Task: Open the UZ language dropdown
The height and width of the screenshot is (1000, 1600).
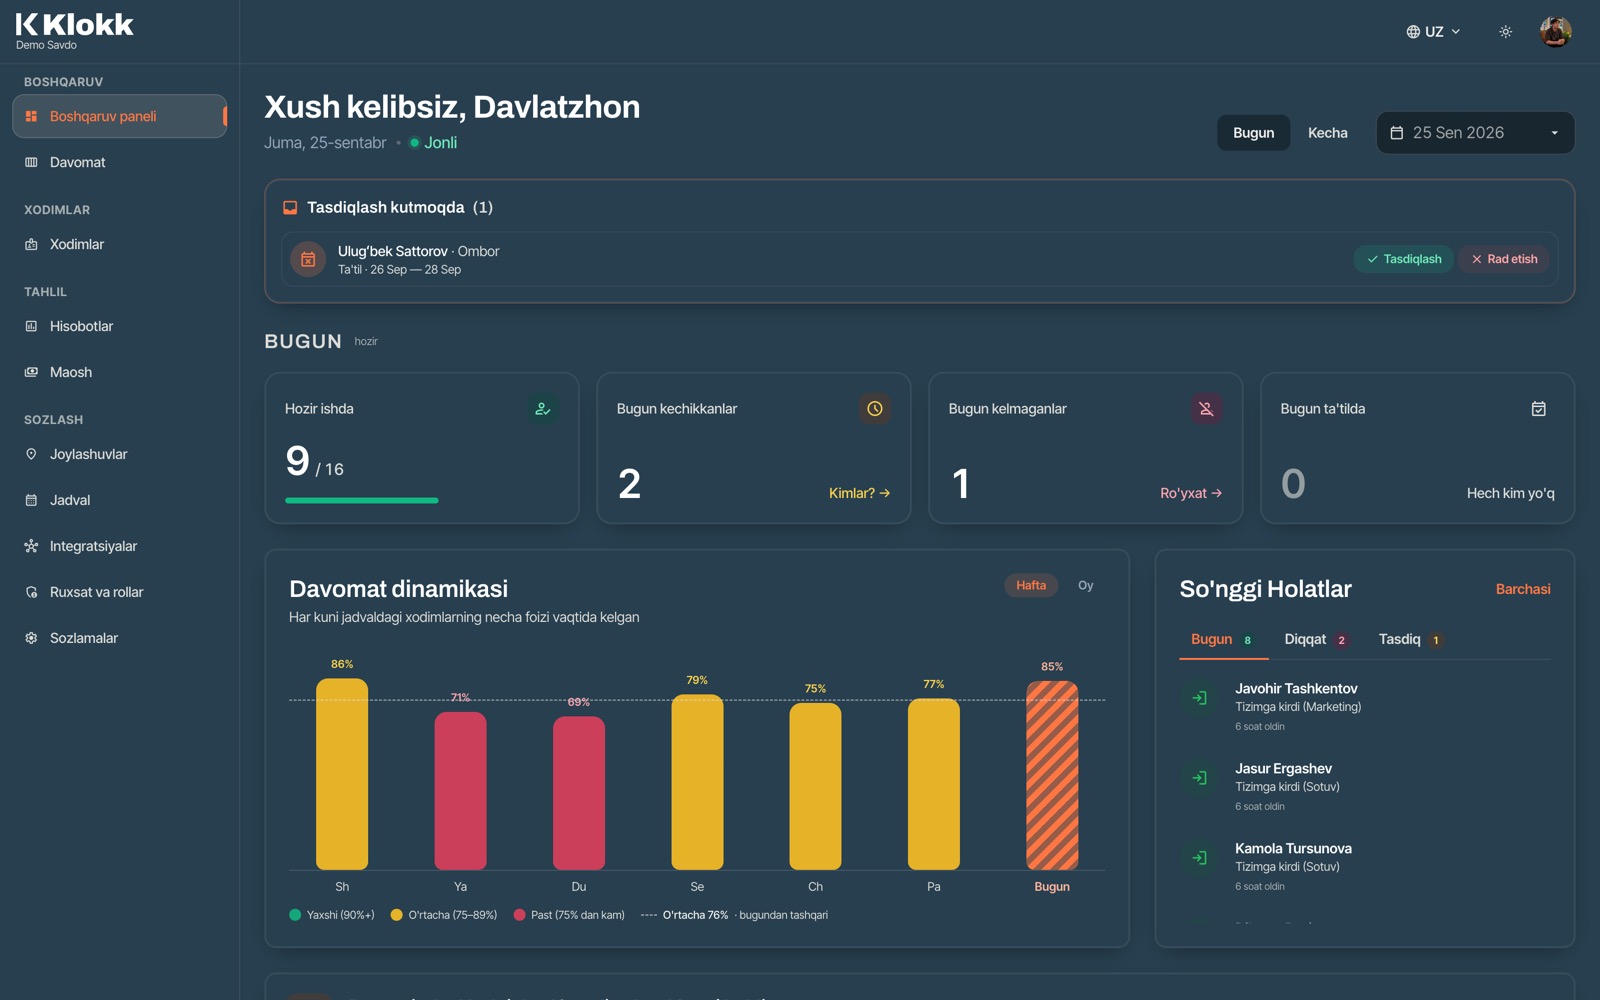Action: pyautogui.click(x=1433, y=32)
